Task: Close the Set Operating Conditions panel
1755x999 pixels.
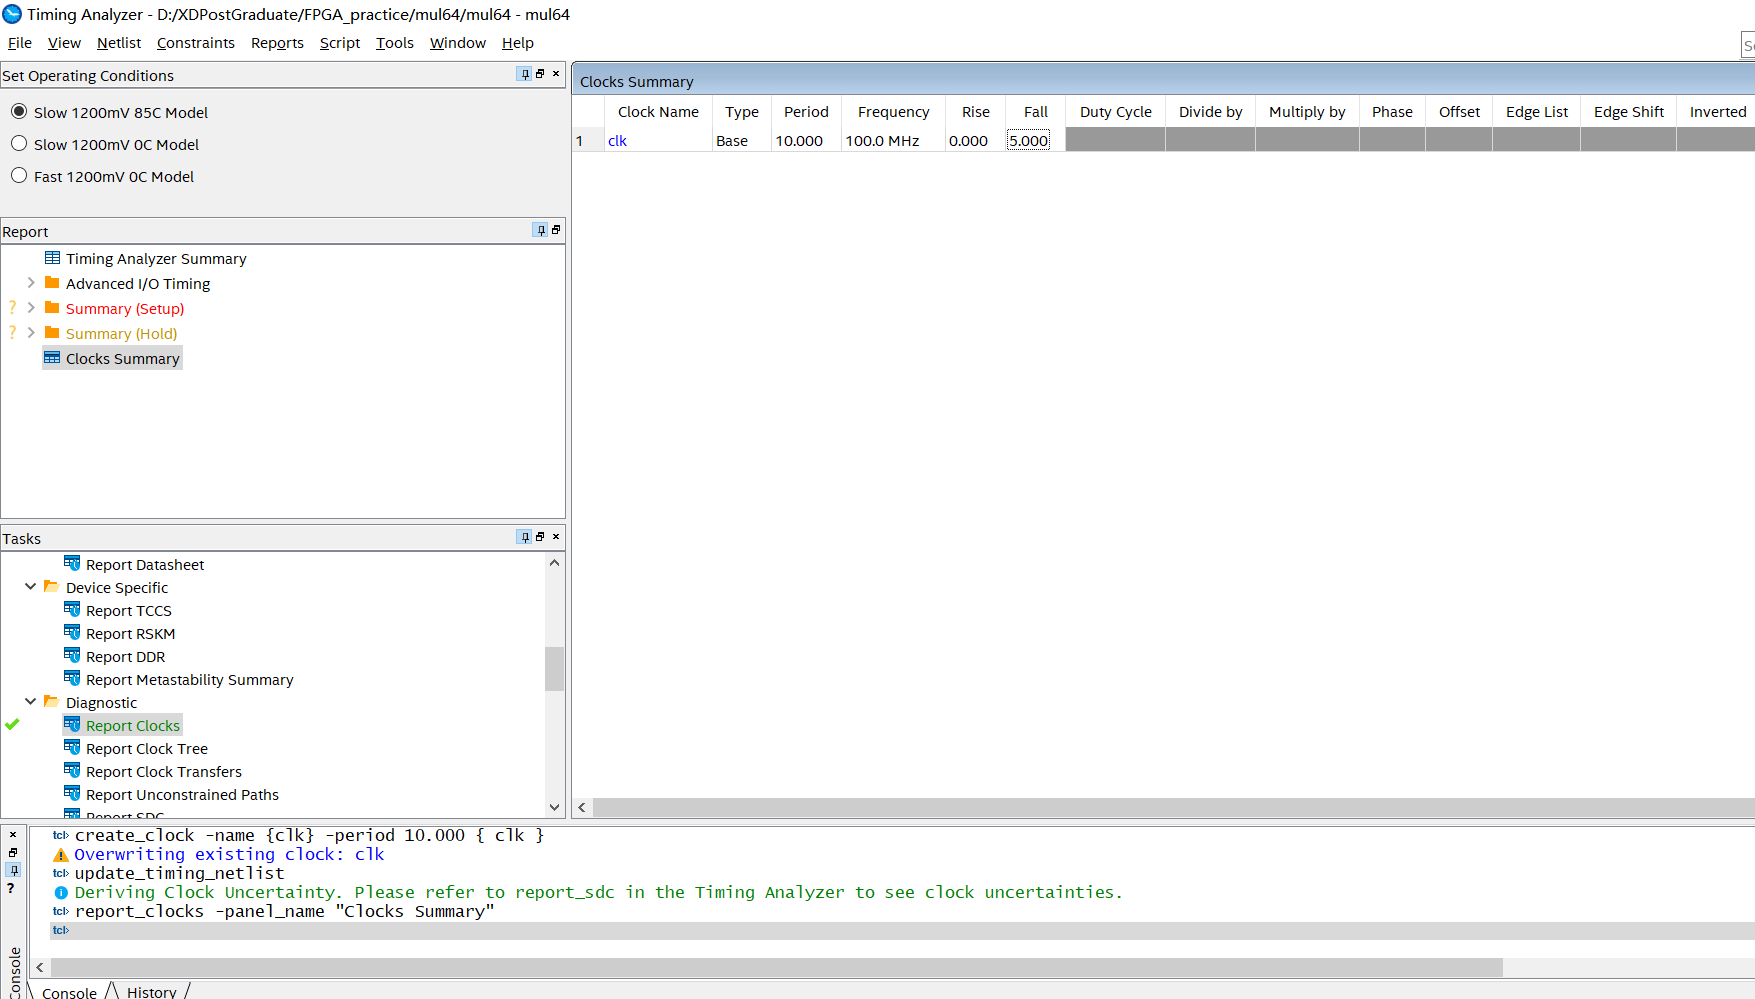Action: point(556,74)
